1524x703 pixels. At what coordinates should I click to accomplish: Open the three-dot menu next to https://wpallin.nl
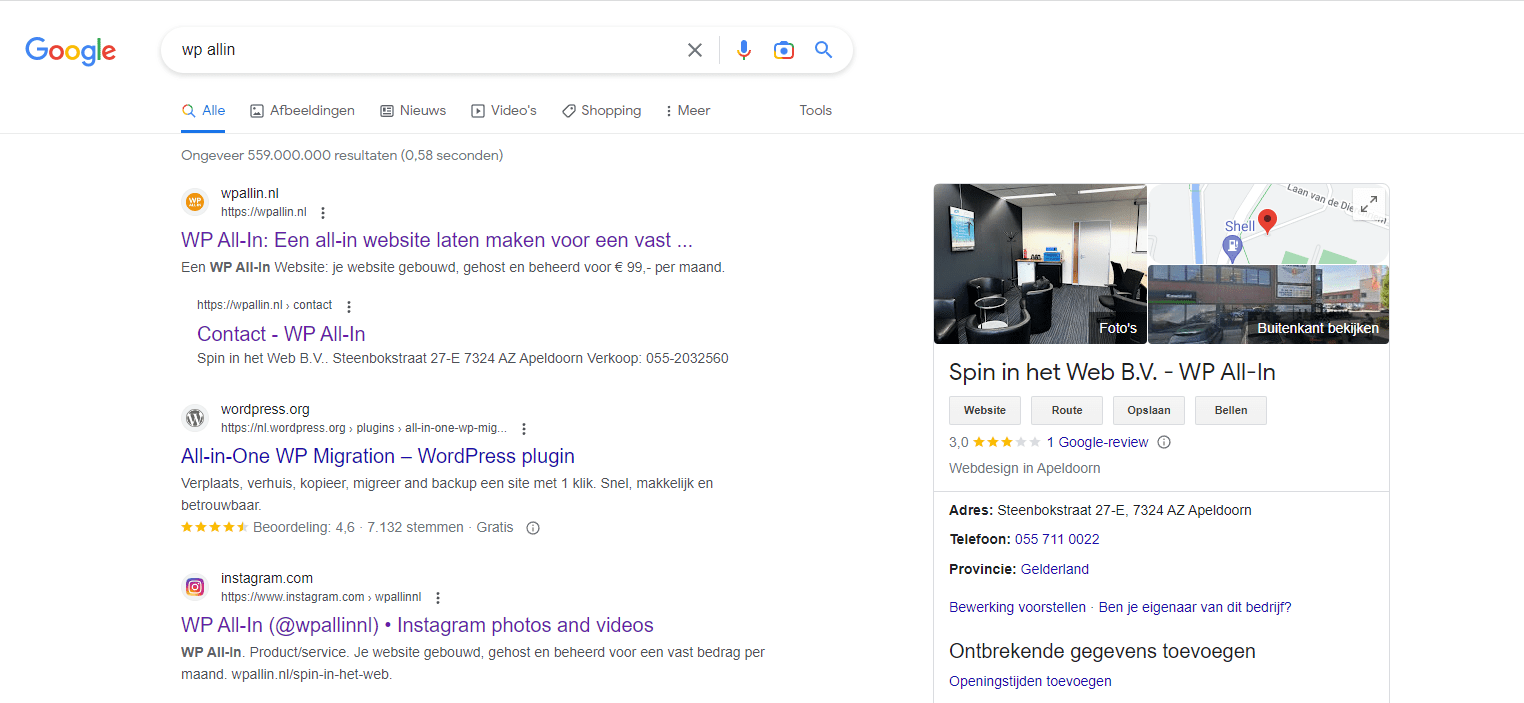(x=323, y=212)
